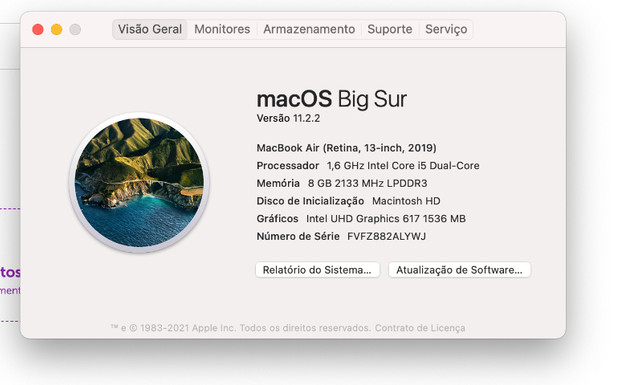Click the Gráficos label

(277, 219)
